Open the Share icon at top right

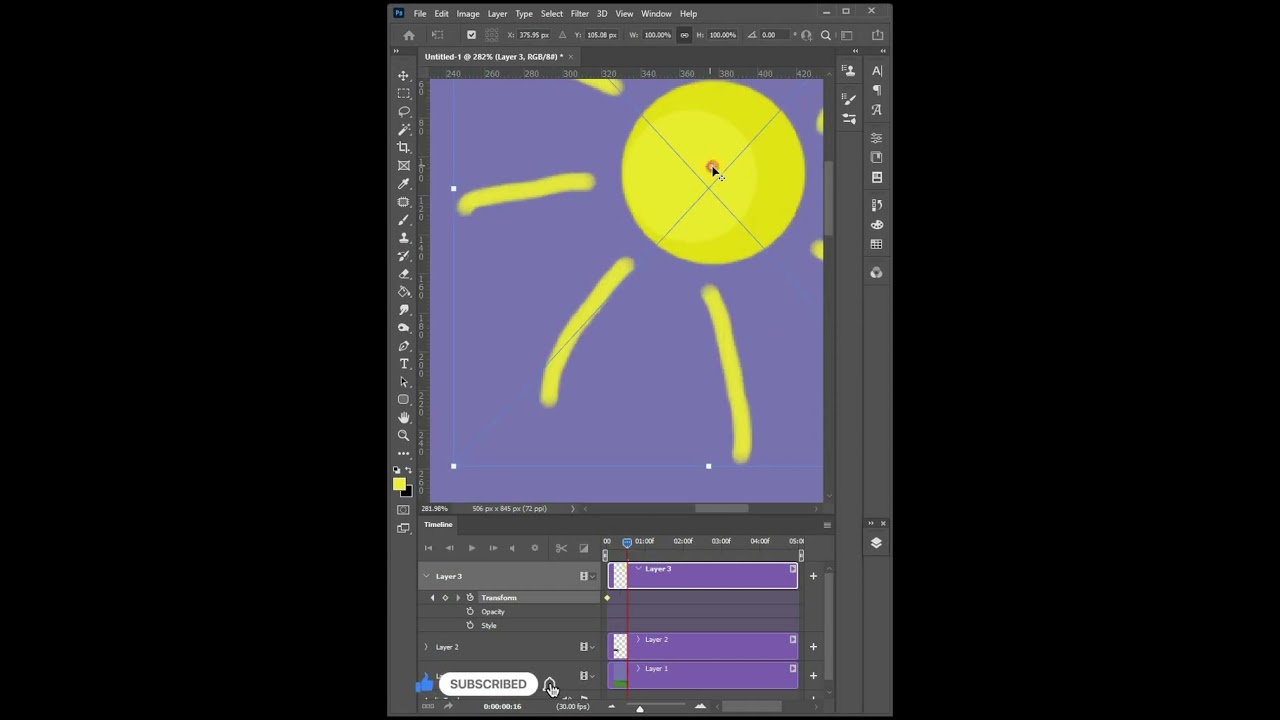point(877,35)
